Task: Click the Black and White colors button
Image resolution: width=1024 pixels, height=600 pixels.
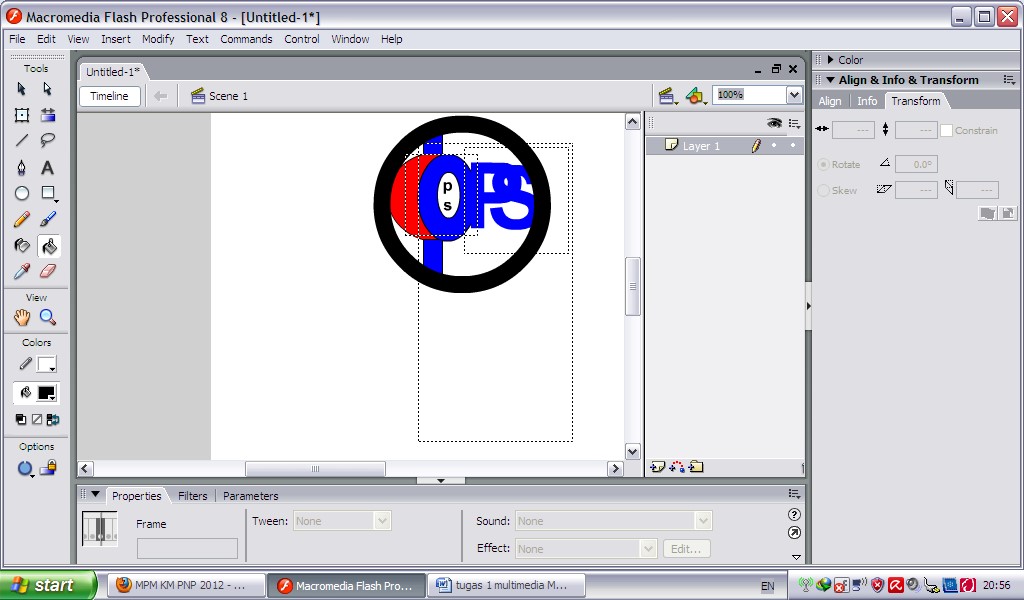Action: click(x=20, y=419)
